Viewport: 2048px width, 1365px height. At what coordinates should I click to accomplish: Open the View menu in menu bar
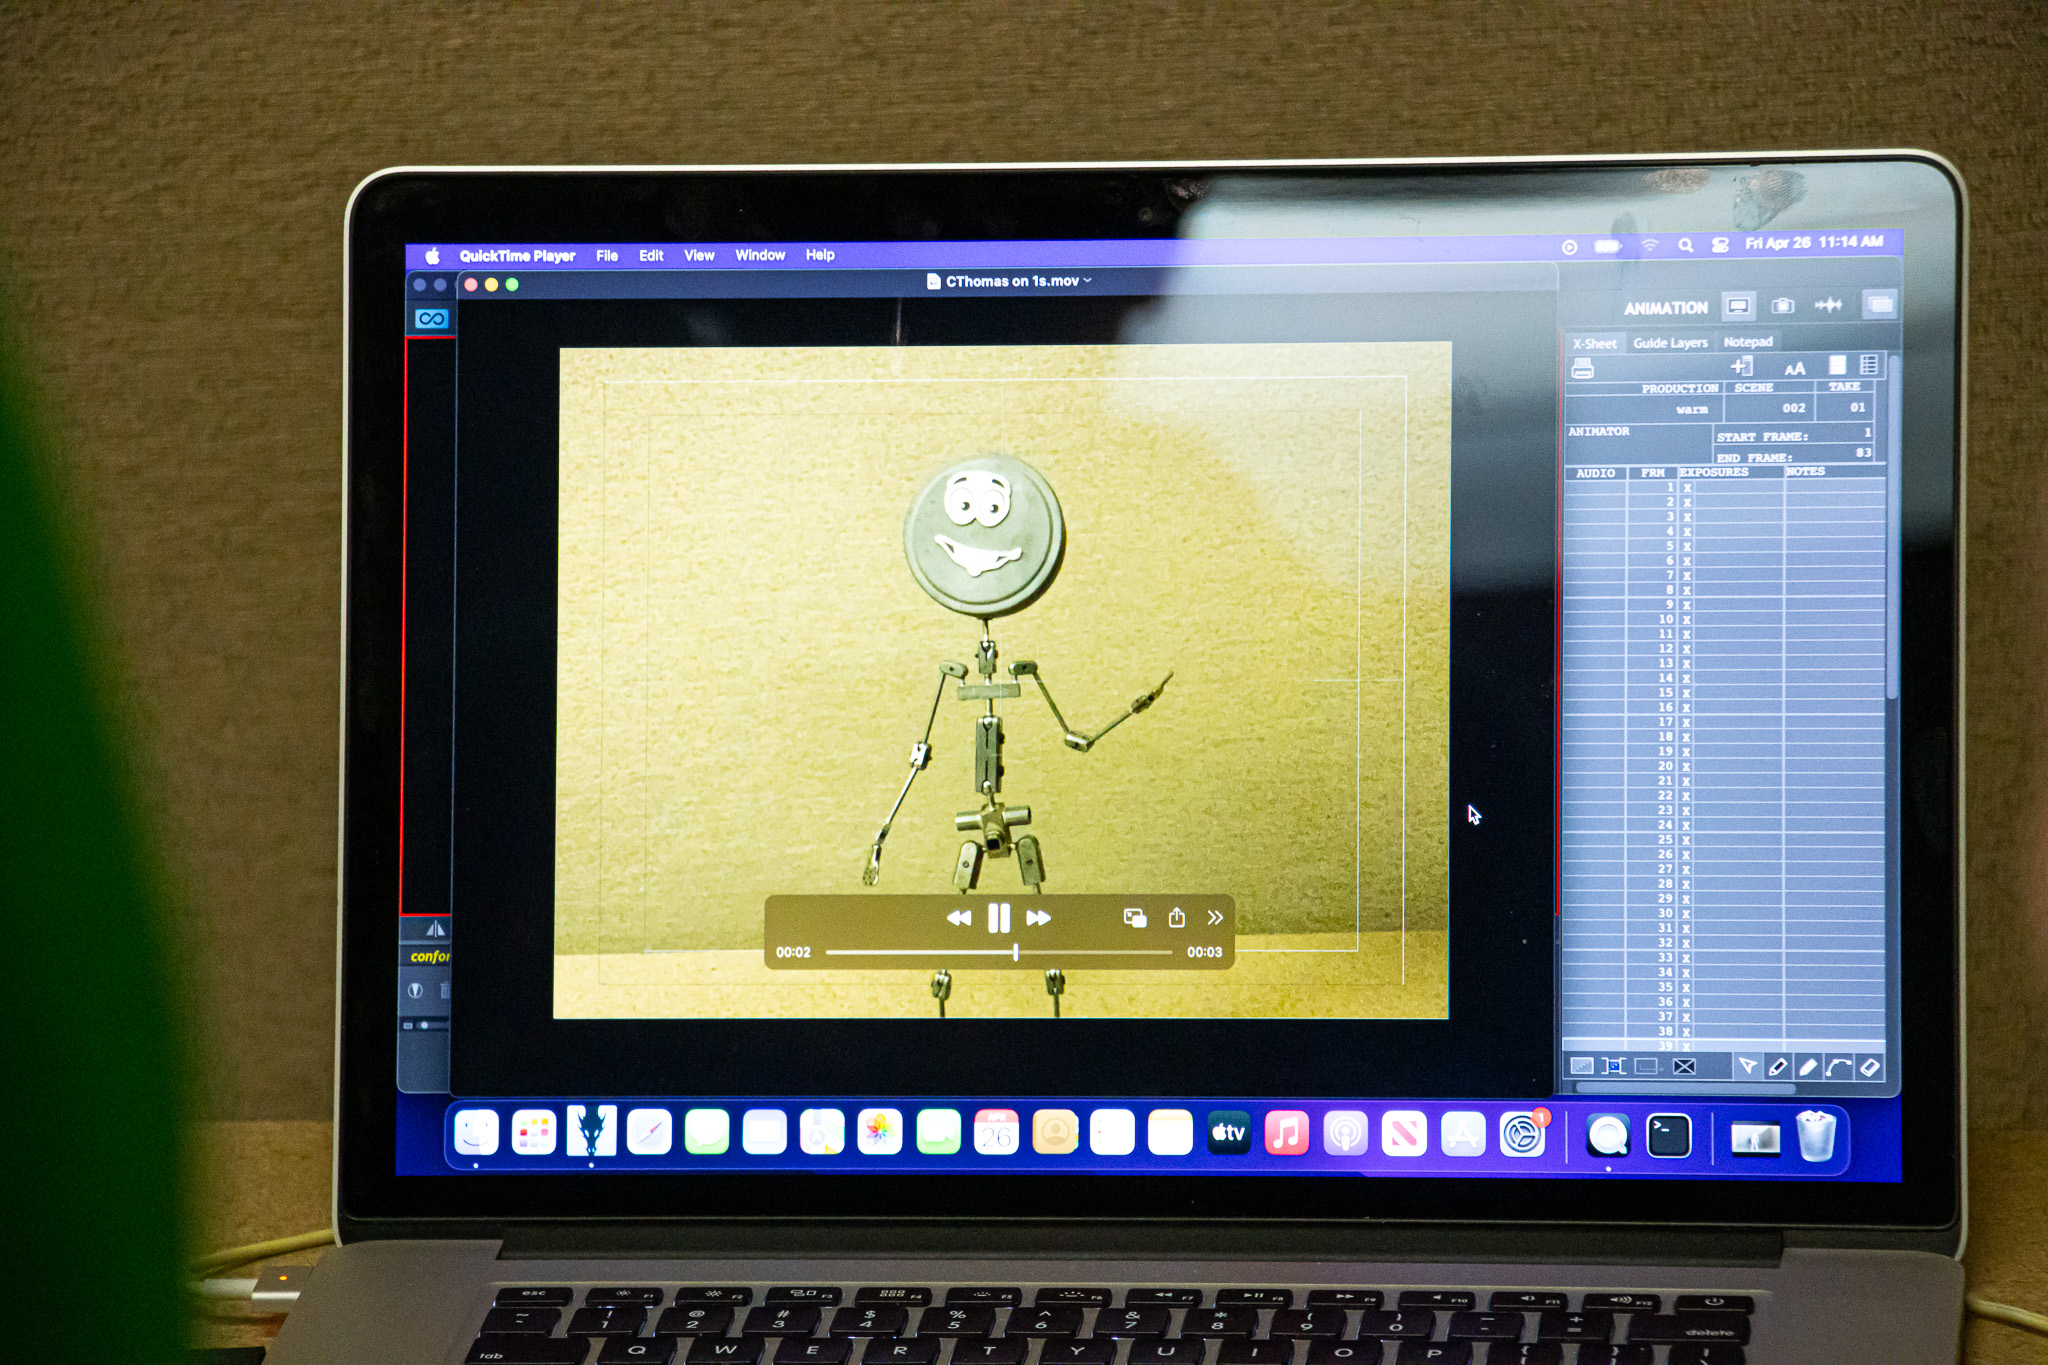coord(699,255)
